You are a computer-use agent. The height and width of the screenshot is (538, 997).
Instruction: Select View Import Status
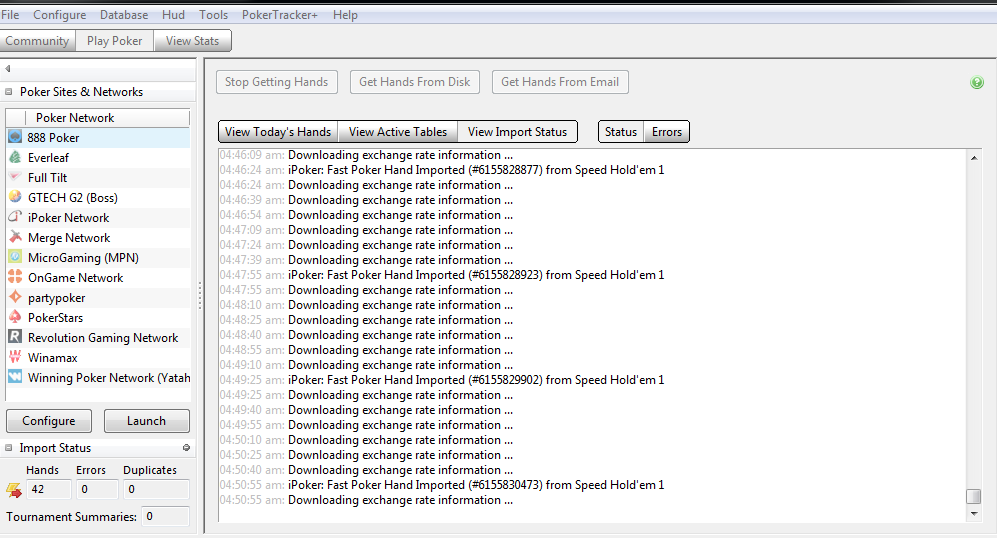point(518,132)
